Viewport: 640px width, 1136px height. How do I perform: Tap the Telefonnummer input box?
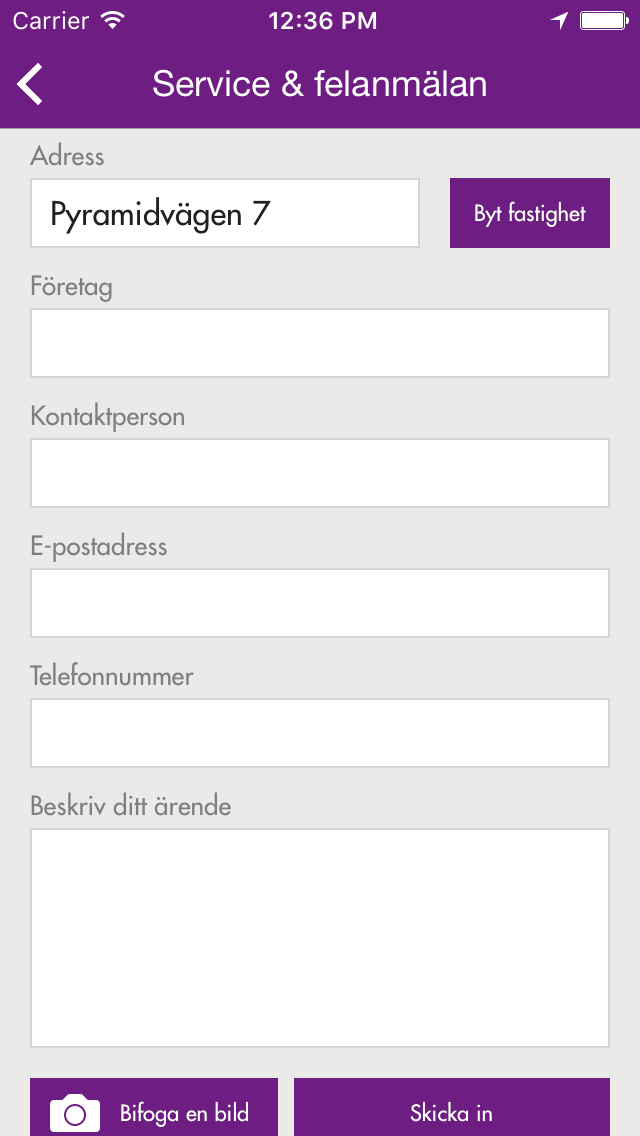click(320, 733)
